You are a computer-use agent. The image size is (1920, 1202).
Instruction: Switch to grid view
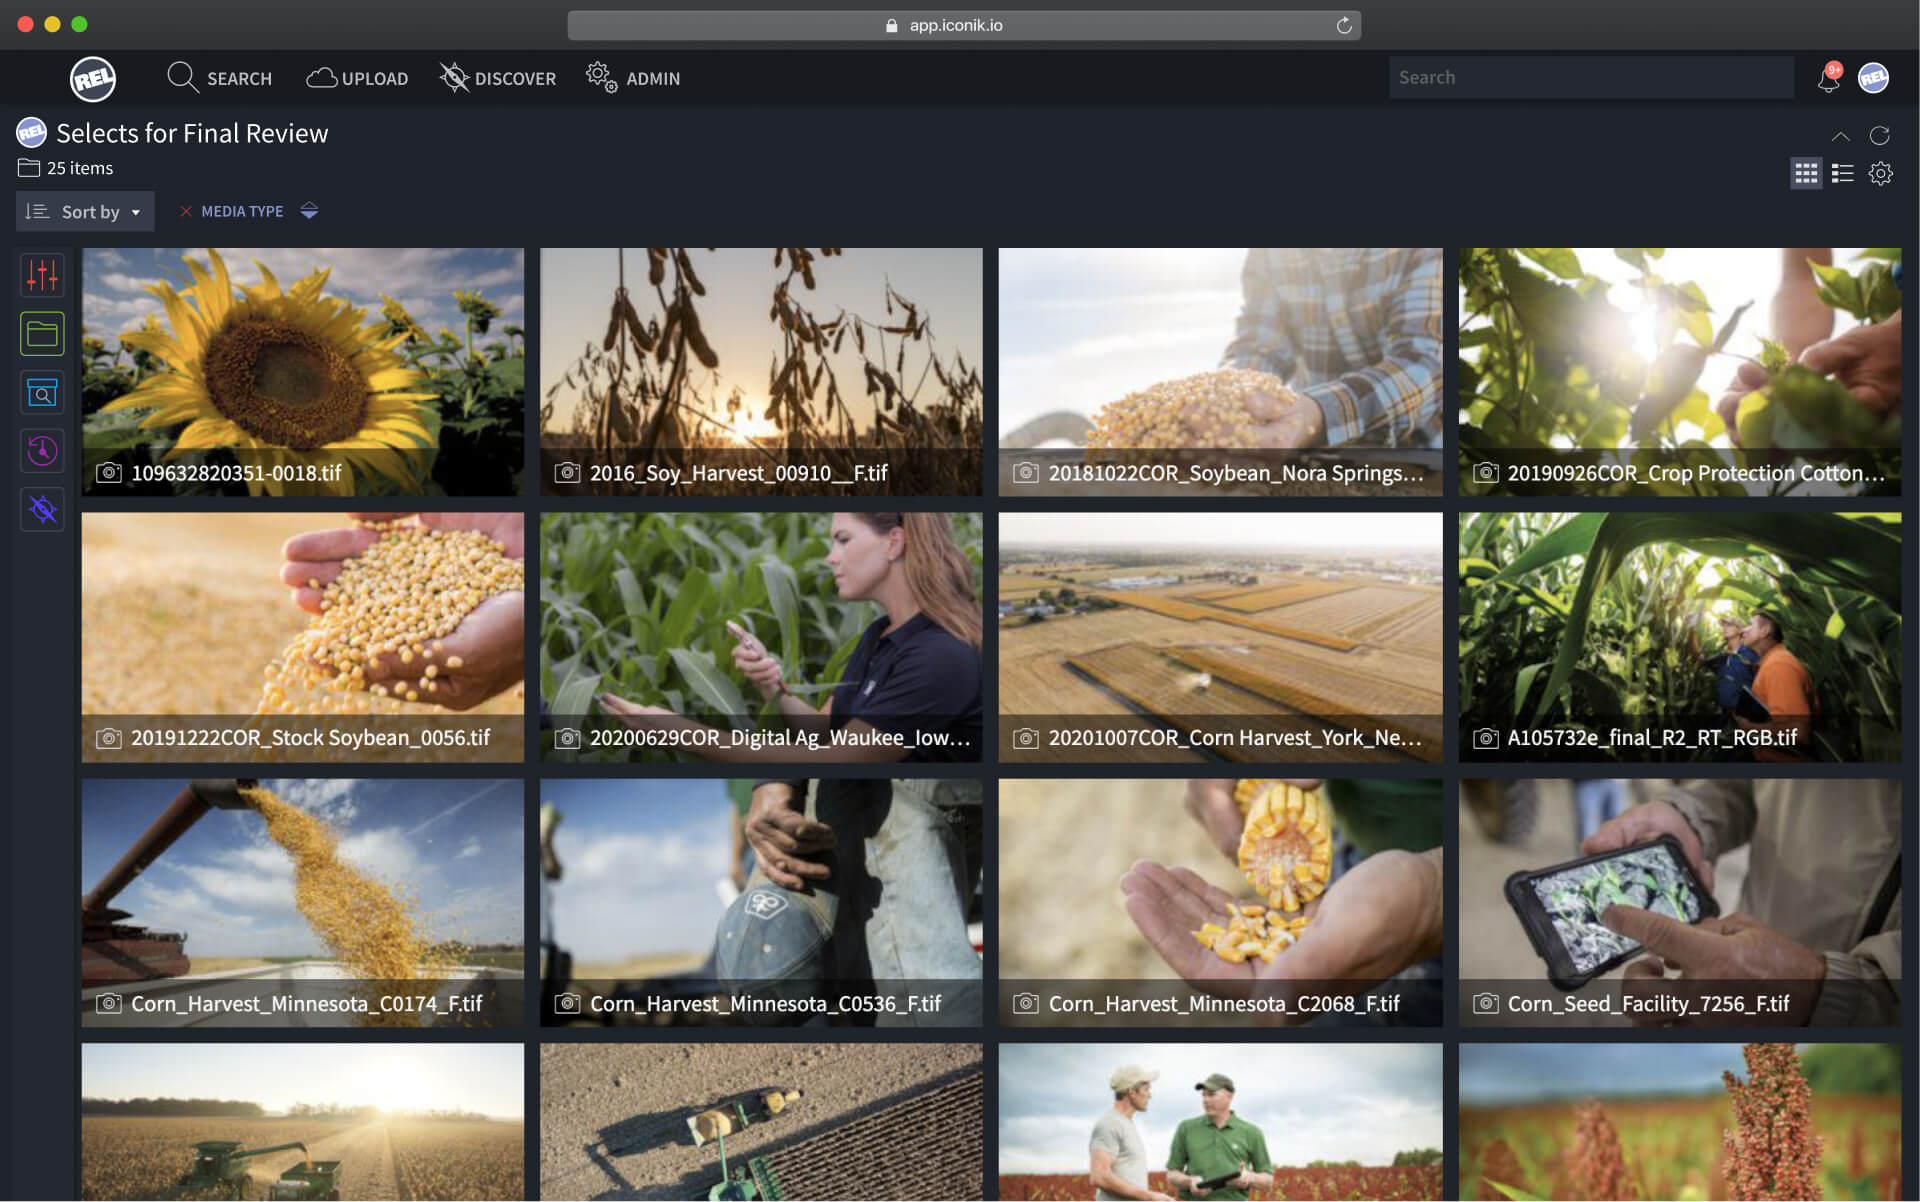click(x=1805, y=174)
